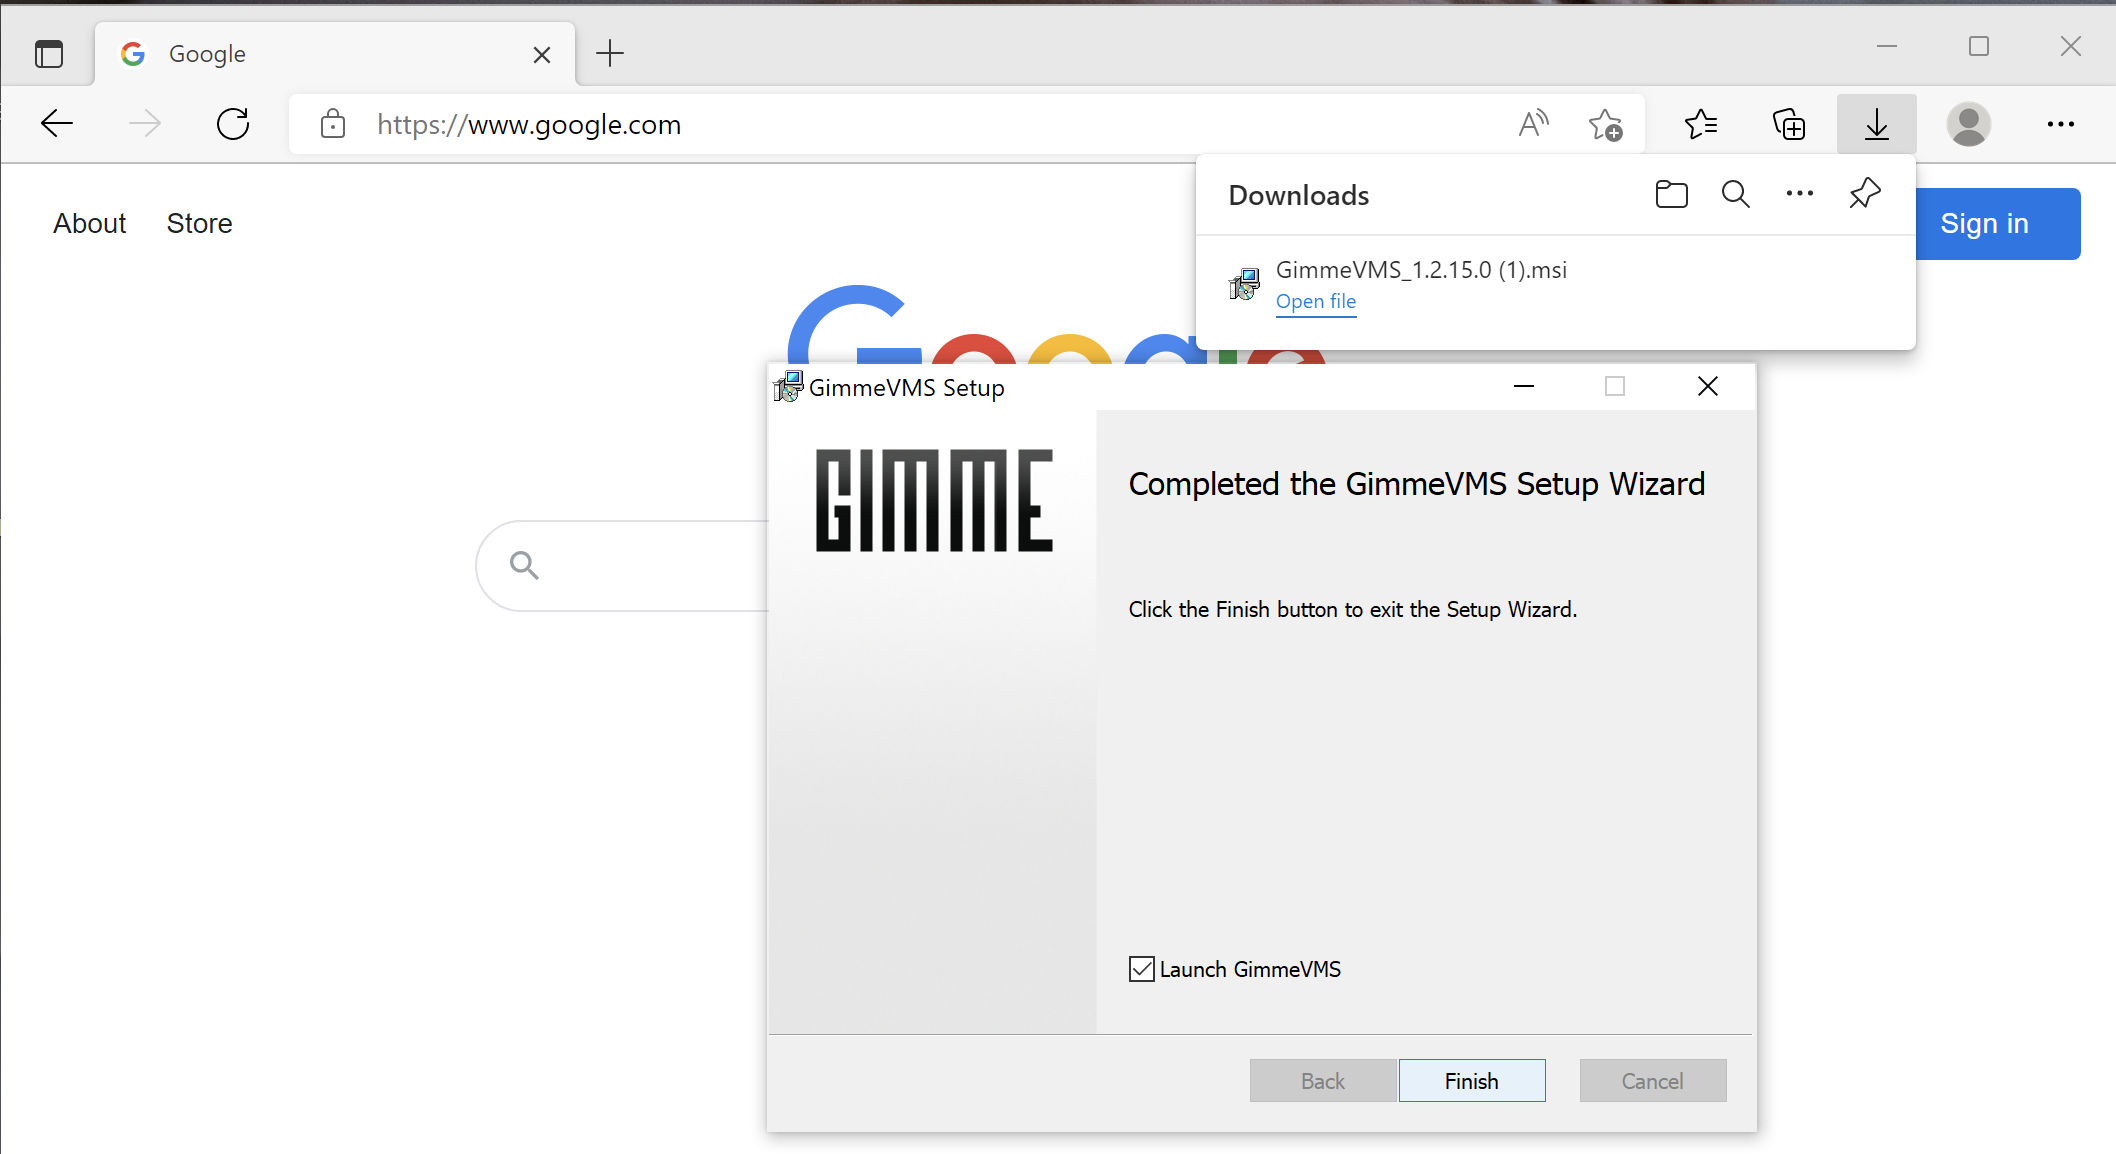Click the Downloads panel heading

(1299, 195)
